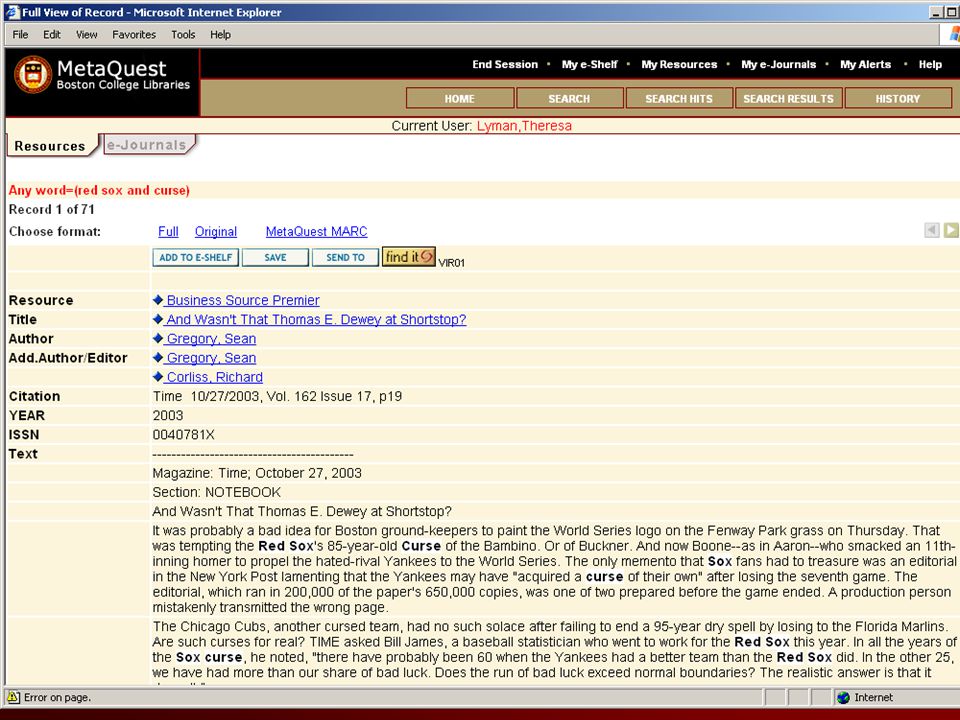Click the ISSN value 0040781X
Image resolution: width=960 pixels, height=720 pixels.
184,435
